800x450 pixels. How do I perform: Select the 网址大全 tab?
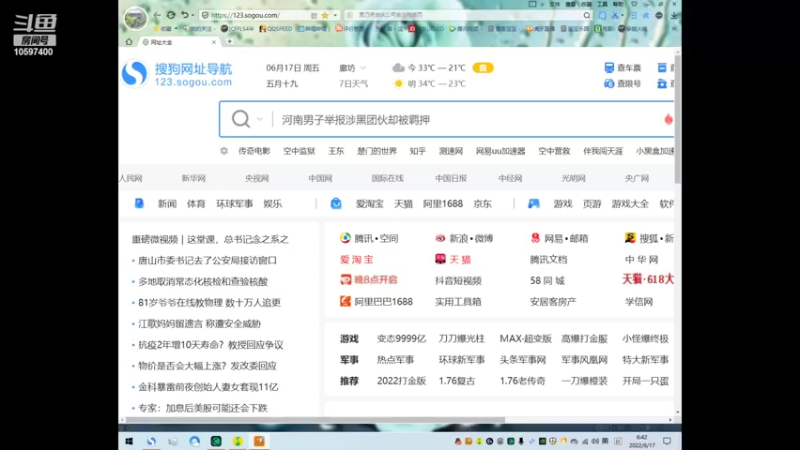pyautogui.click(x=178, y=42)
